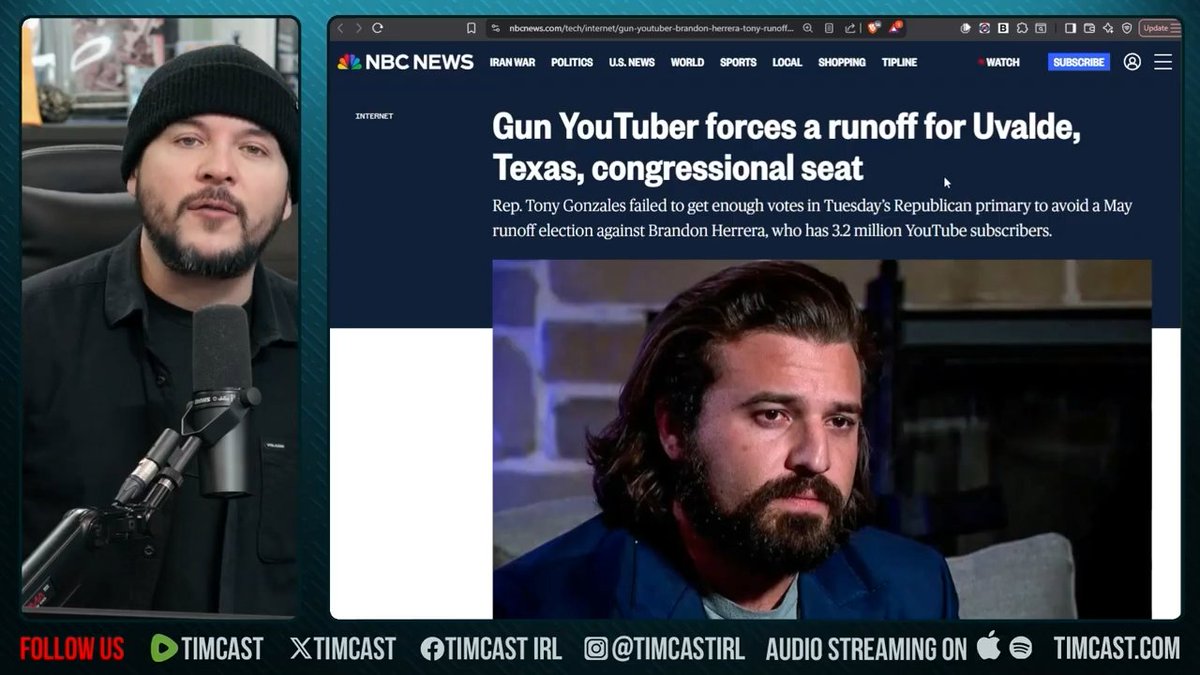This screenshot has height=675, width=1200.
Task: Click the browser reload icon
Action: [377, 28]
